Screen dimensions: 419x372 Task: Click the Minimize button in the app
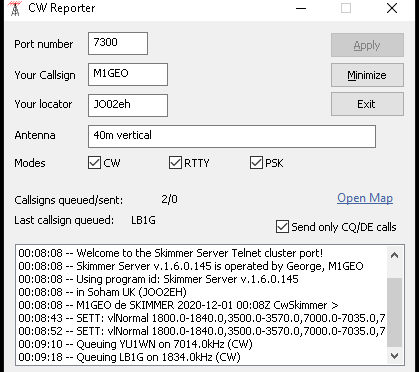tap(367, 75)
